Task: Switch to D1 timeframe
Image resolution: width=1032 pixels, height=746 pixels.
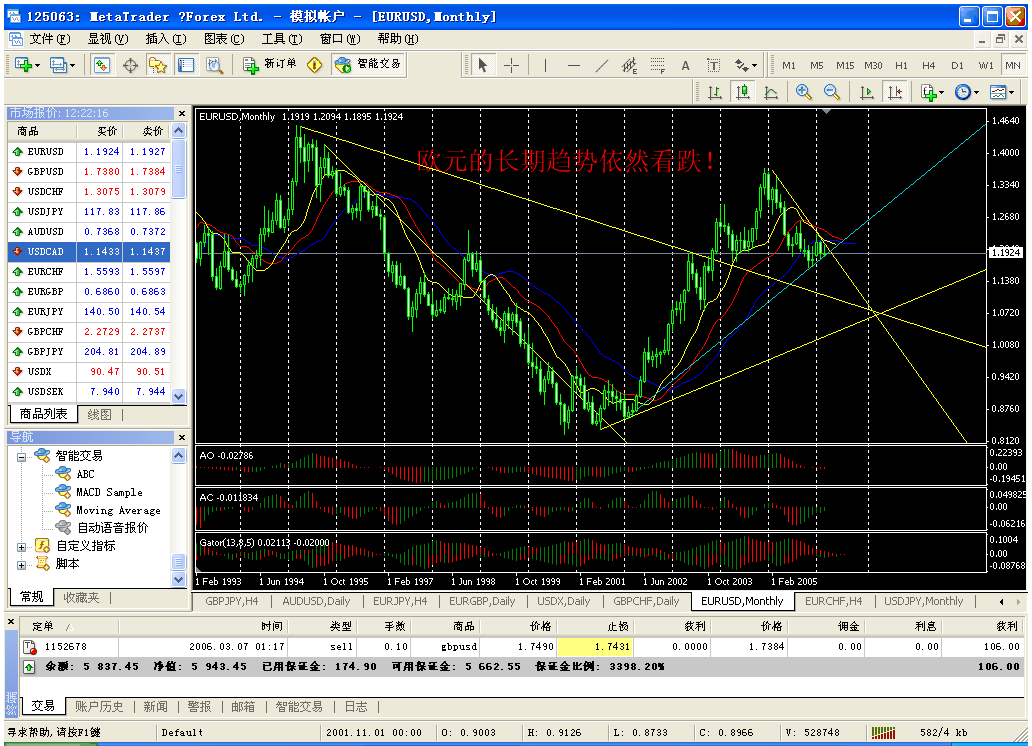Action: coord(957,65)
